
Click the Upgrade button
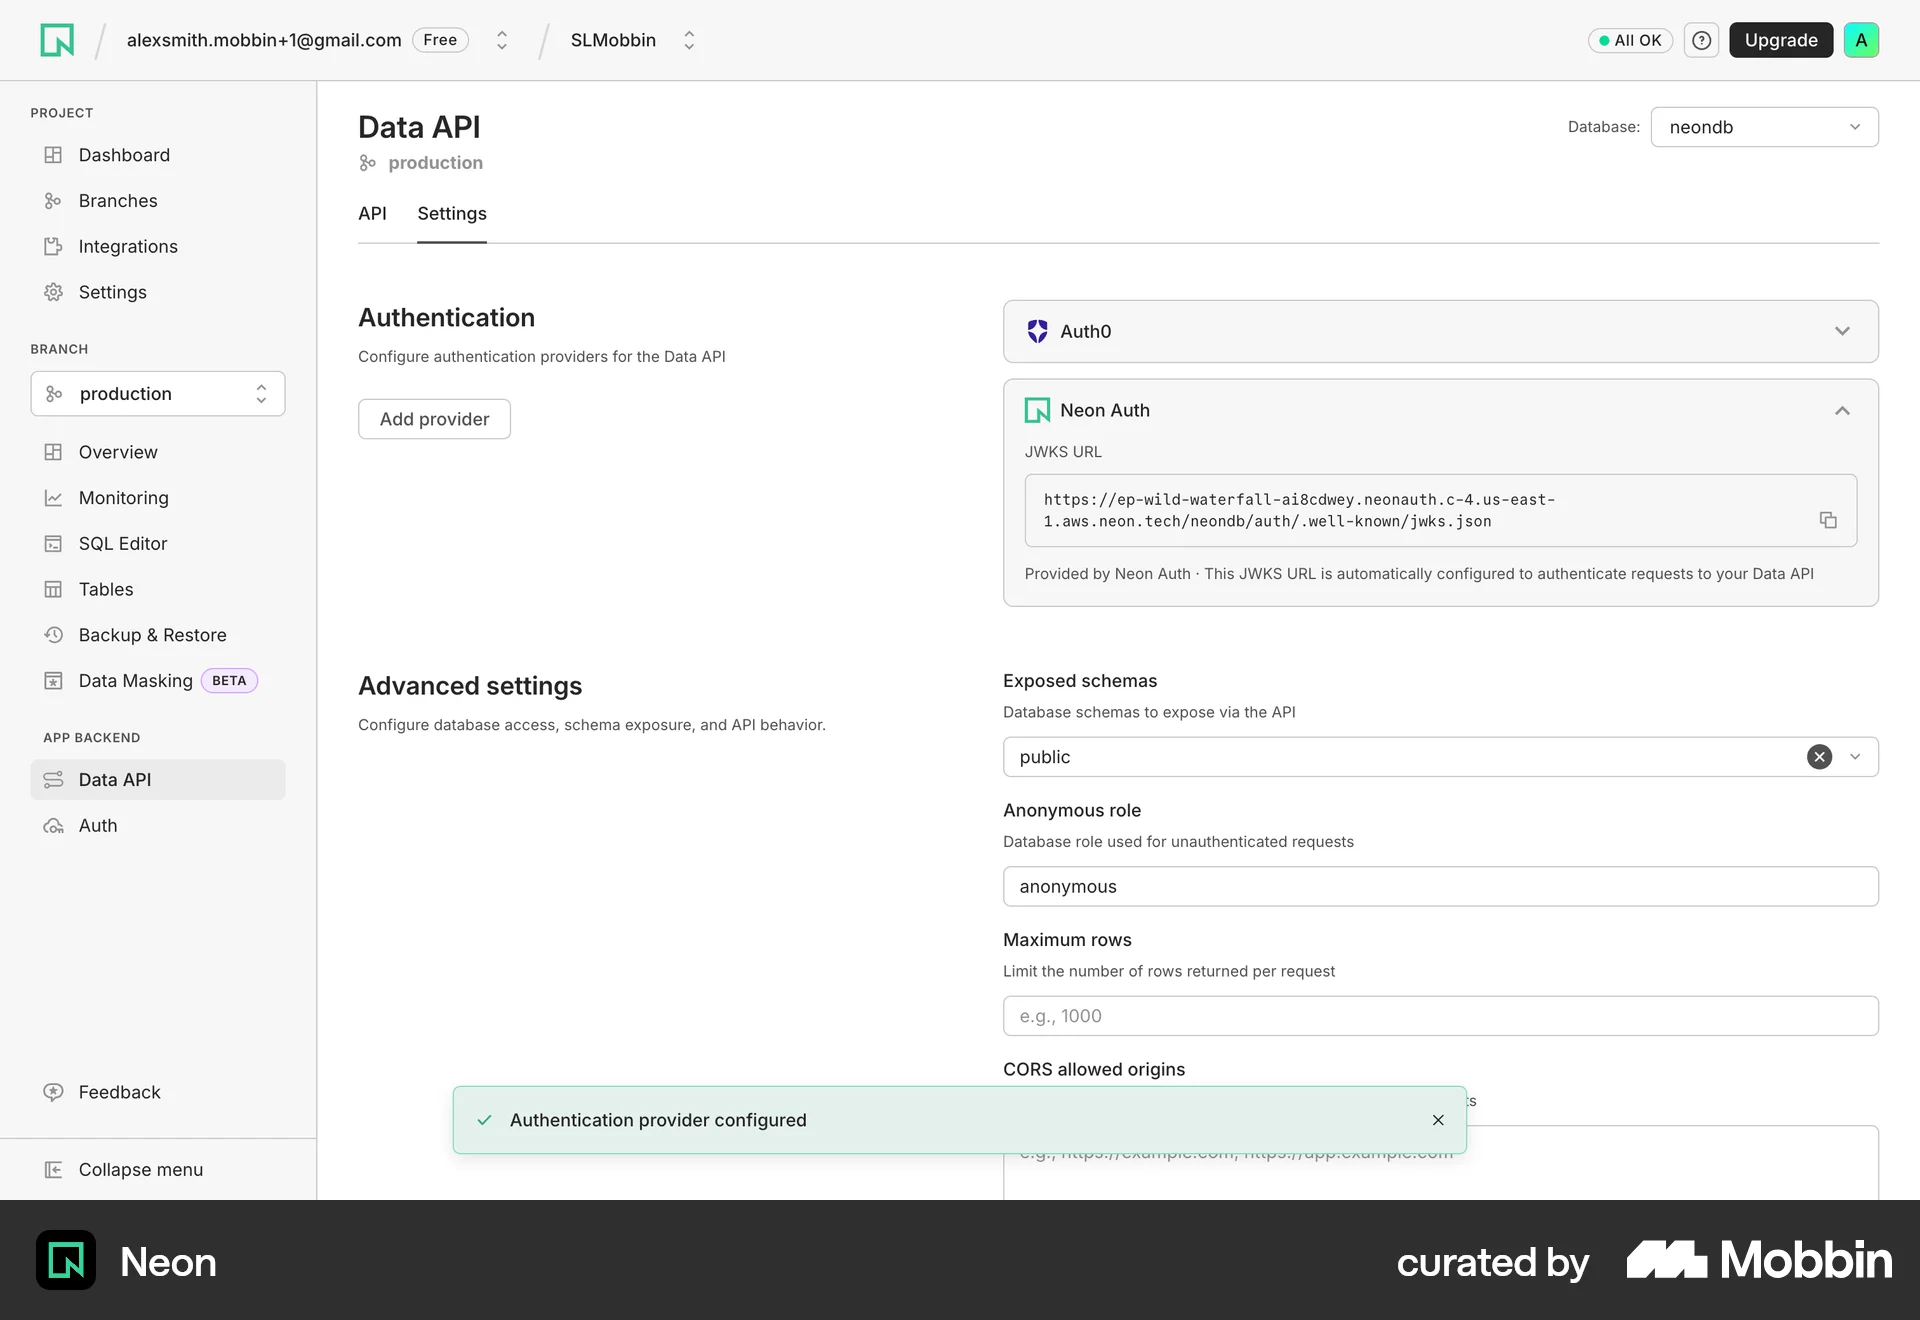(x=1781, y=40)
